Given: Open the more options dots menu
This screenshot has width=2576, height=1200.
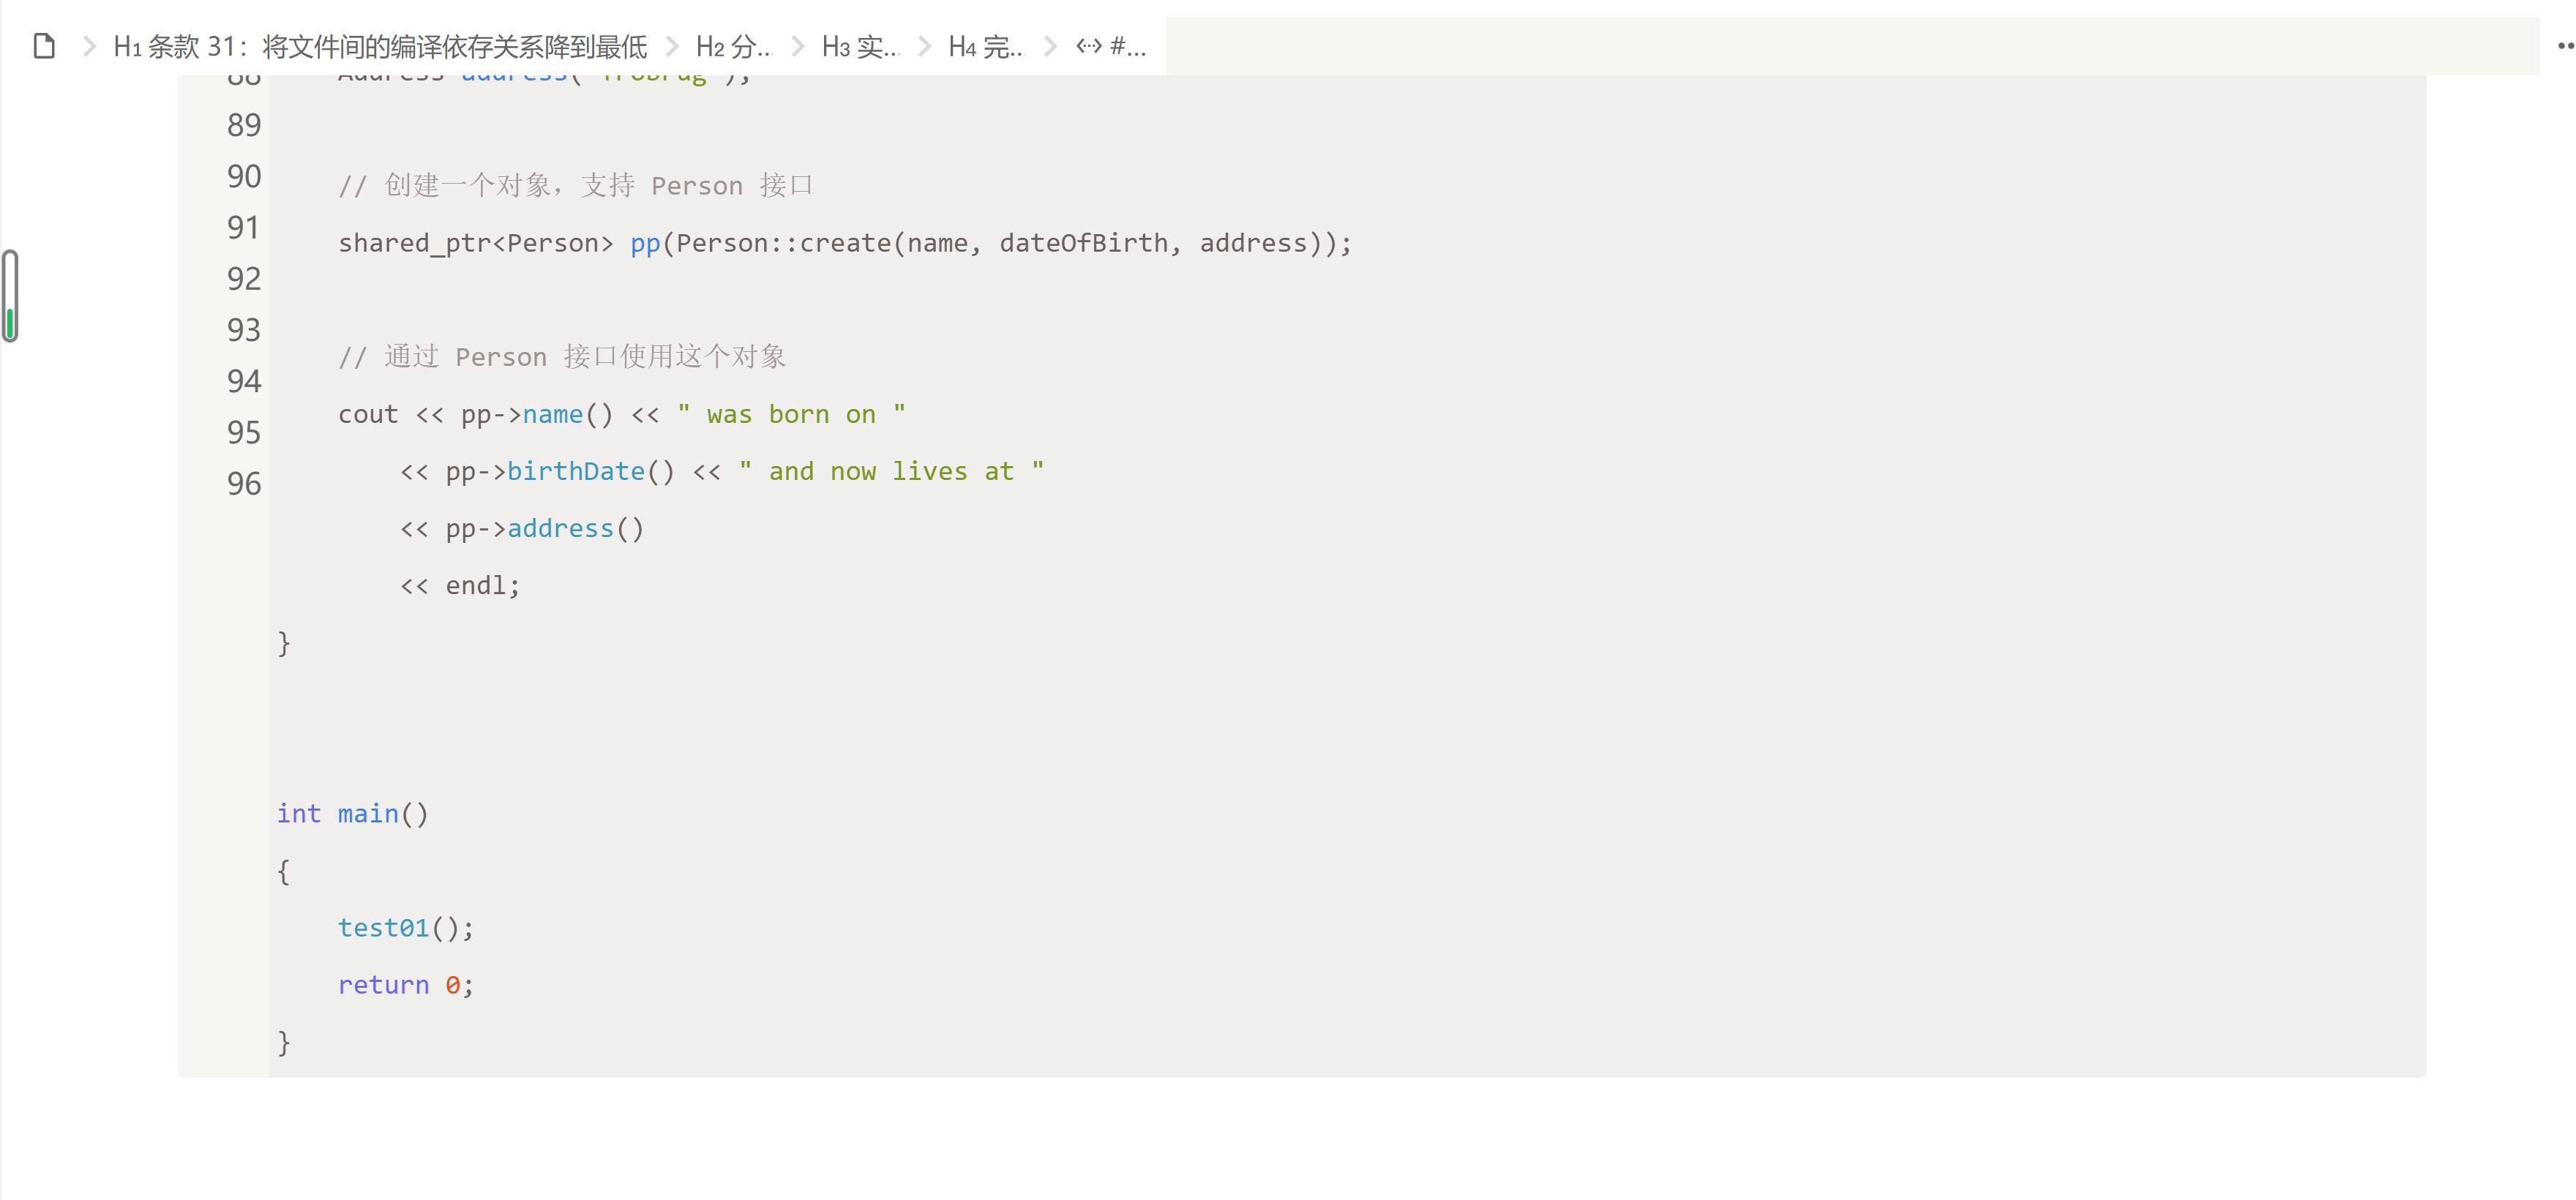Looking at the screenshot, I should [2564, 46].
